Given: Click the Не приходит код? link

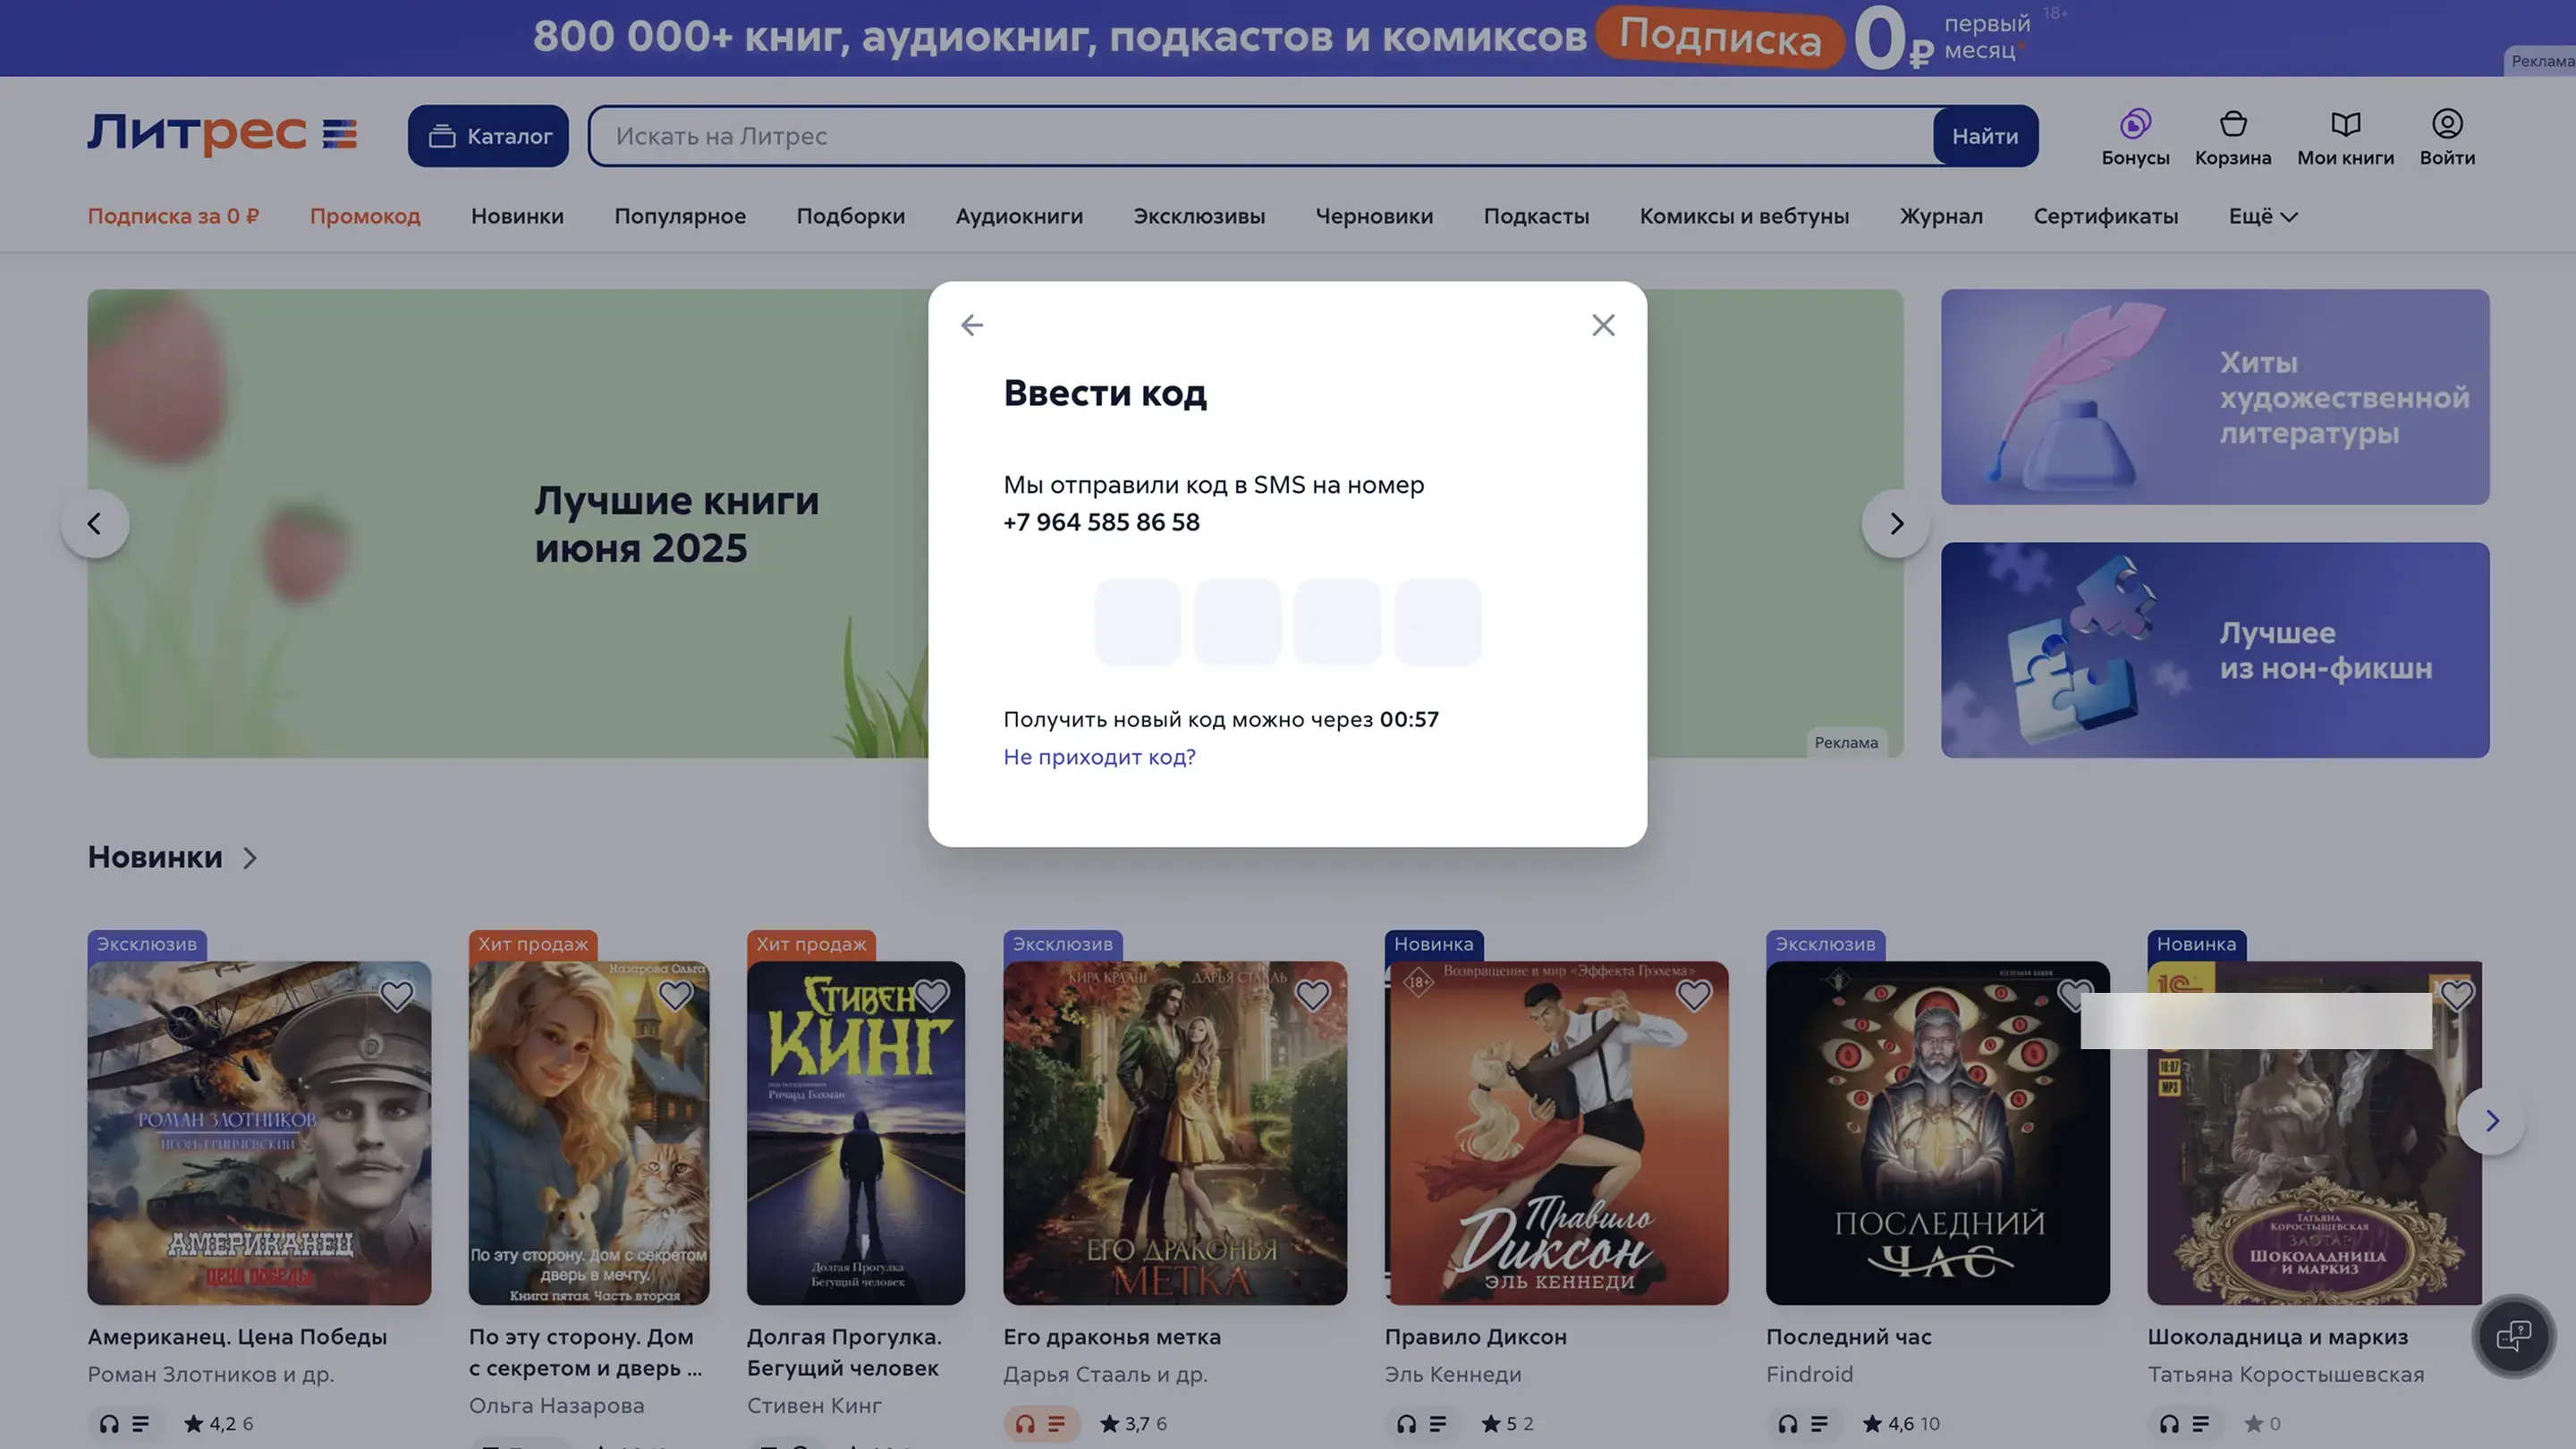Looking at the screenshot, I should 1099,757.
